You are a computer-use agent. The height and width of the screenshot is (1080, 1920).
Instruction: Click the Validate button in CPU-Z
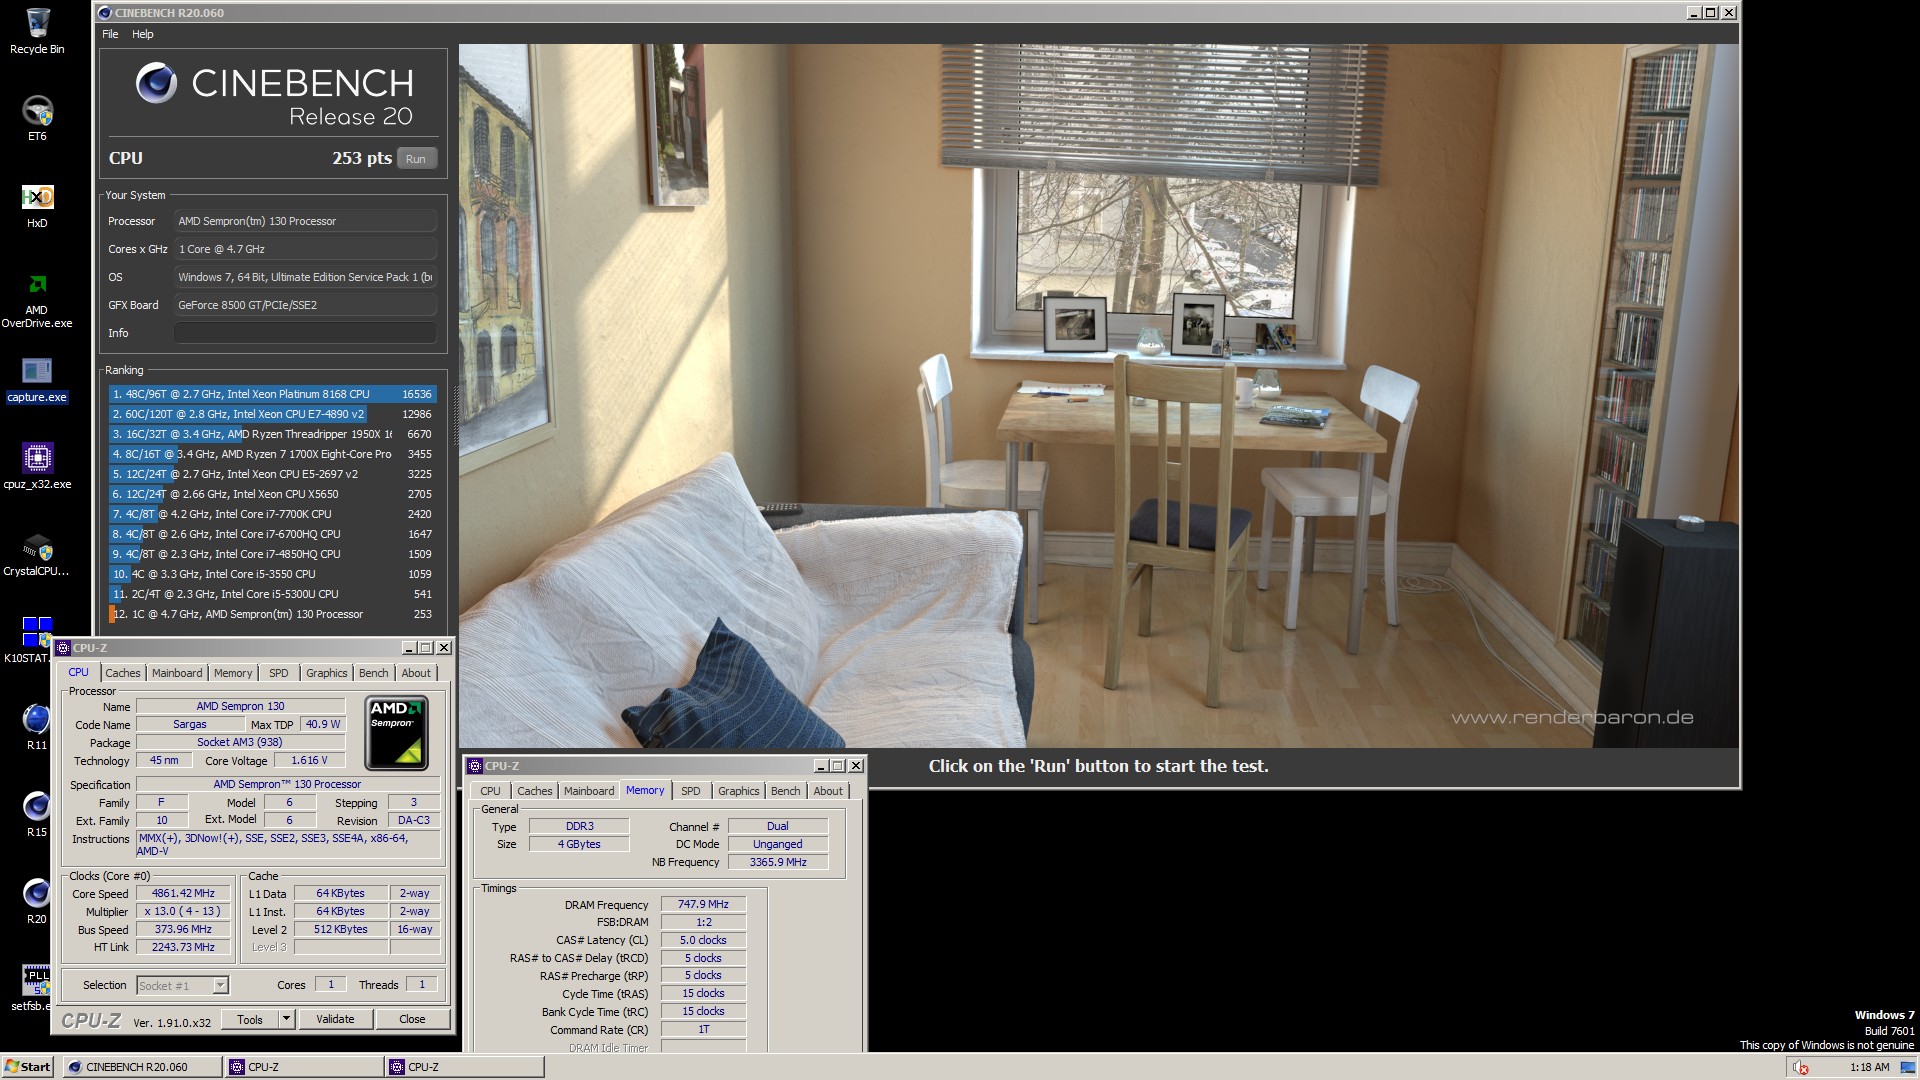tap(336, 1019)
